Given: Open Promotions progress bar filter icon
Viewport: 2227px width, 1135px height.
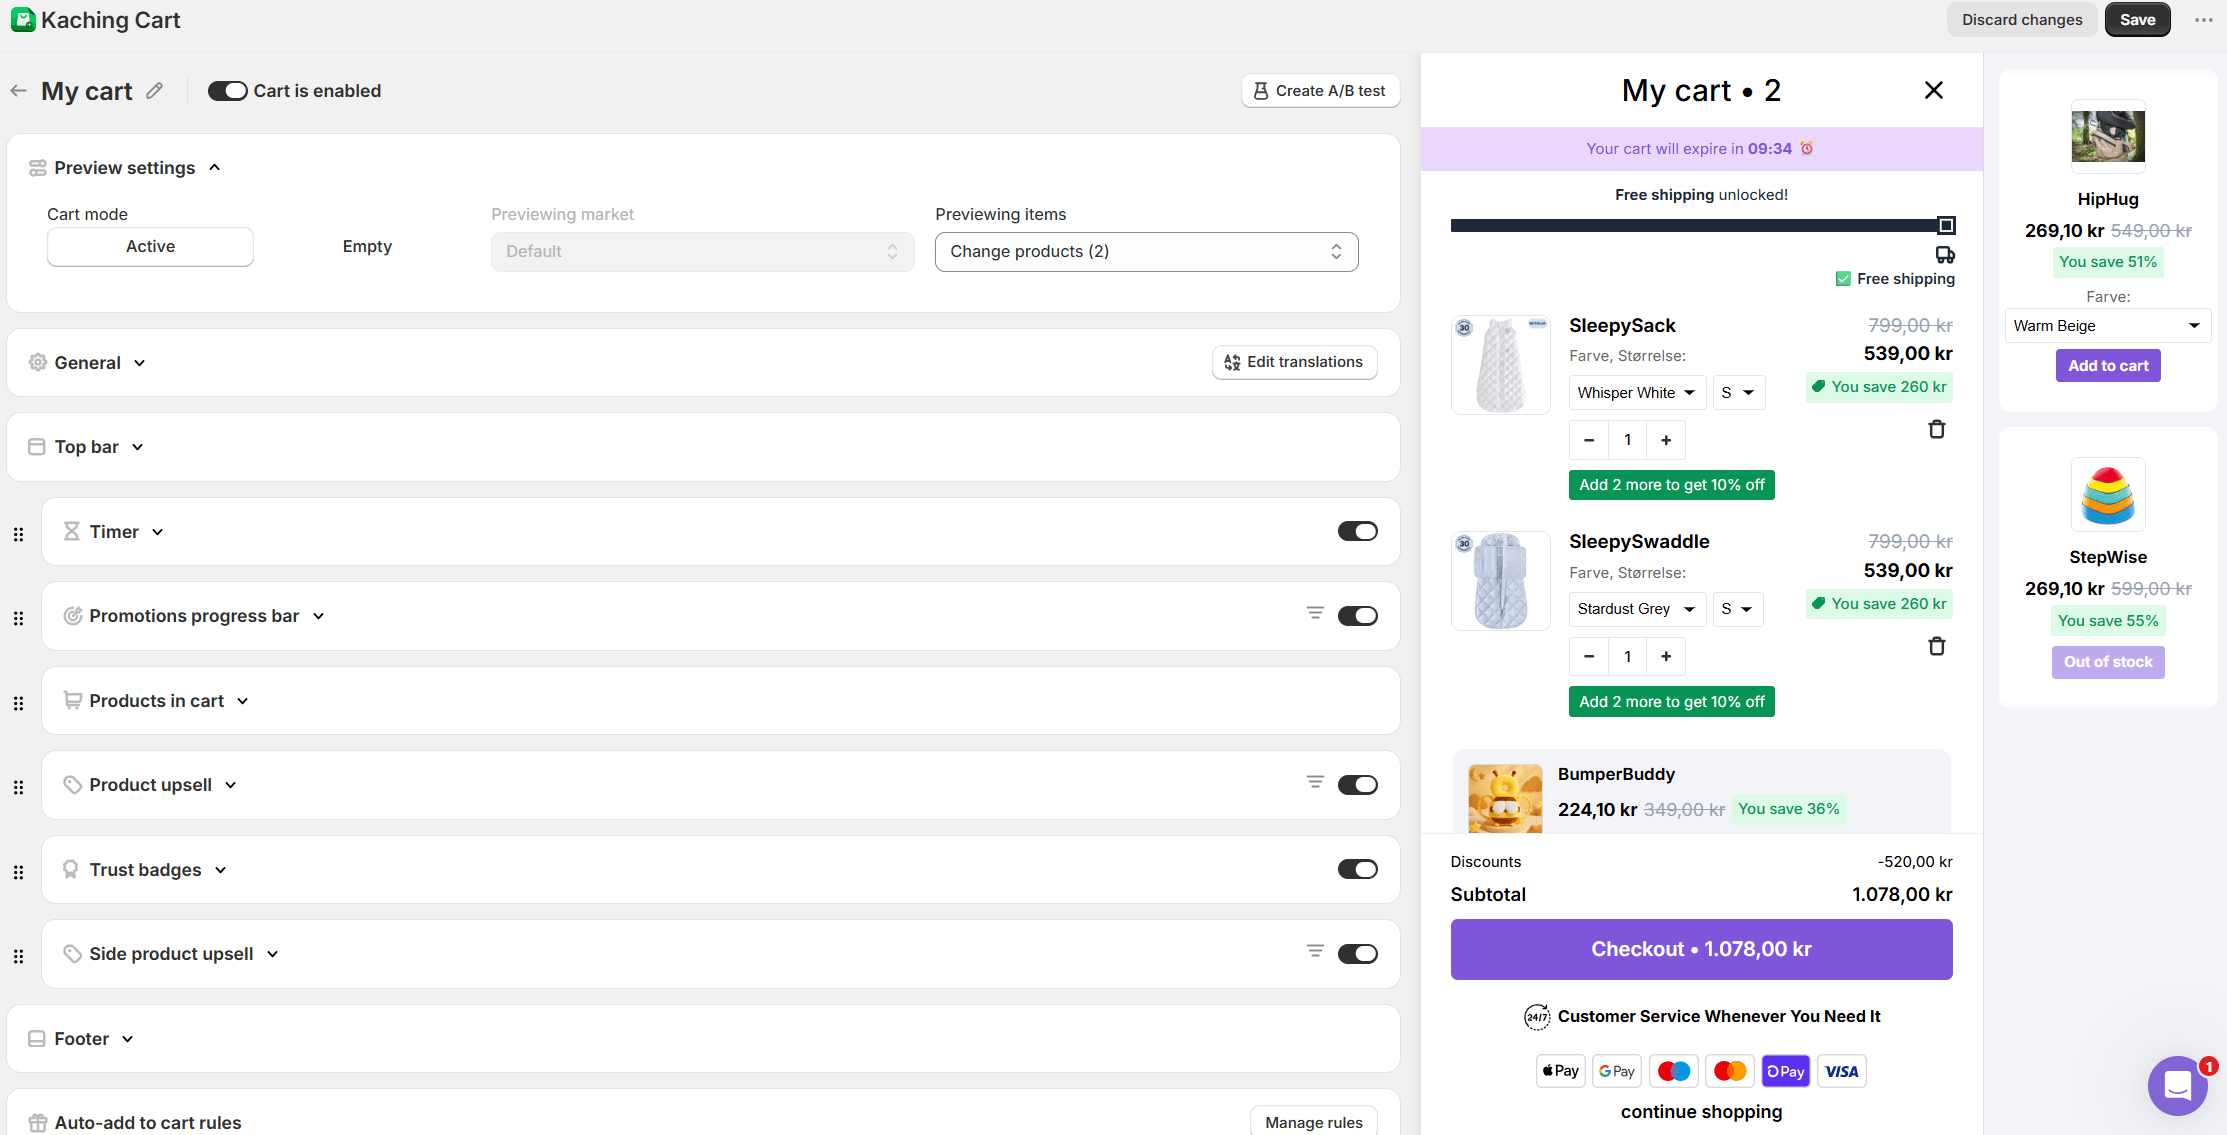Looking at the screenshot, I should [x=1315, y=613].
